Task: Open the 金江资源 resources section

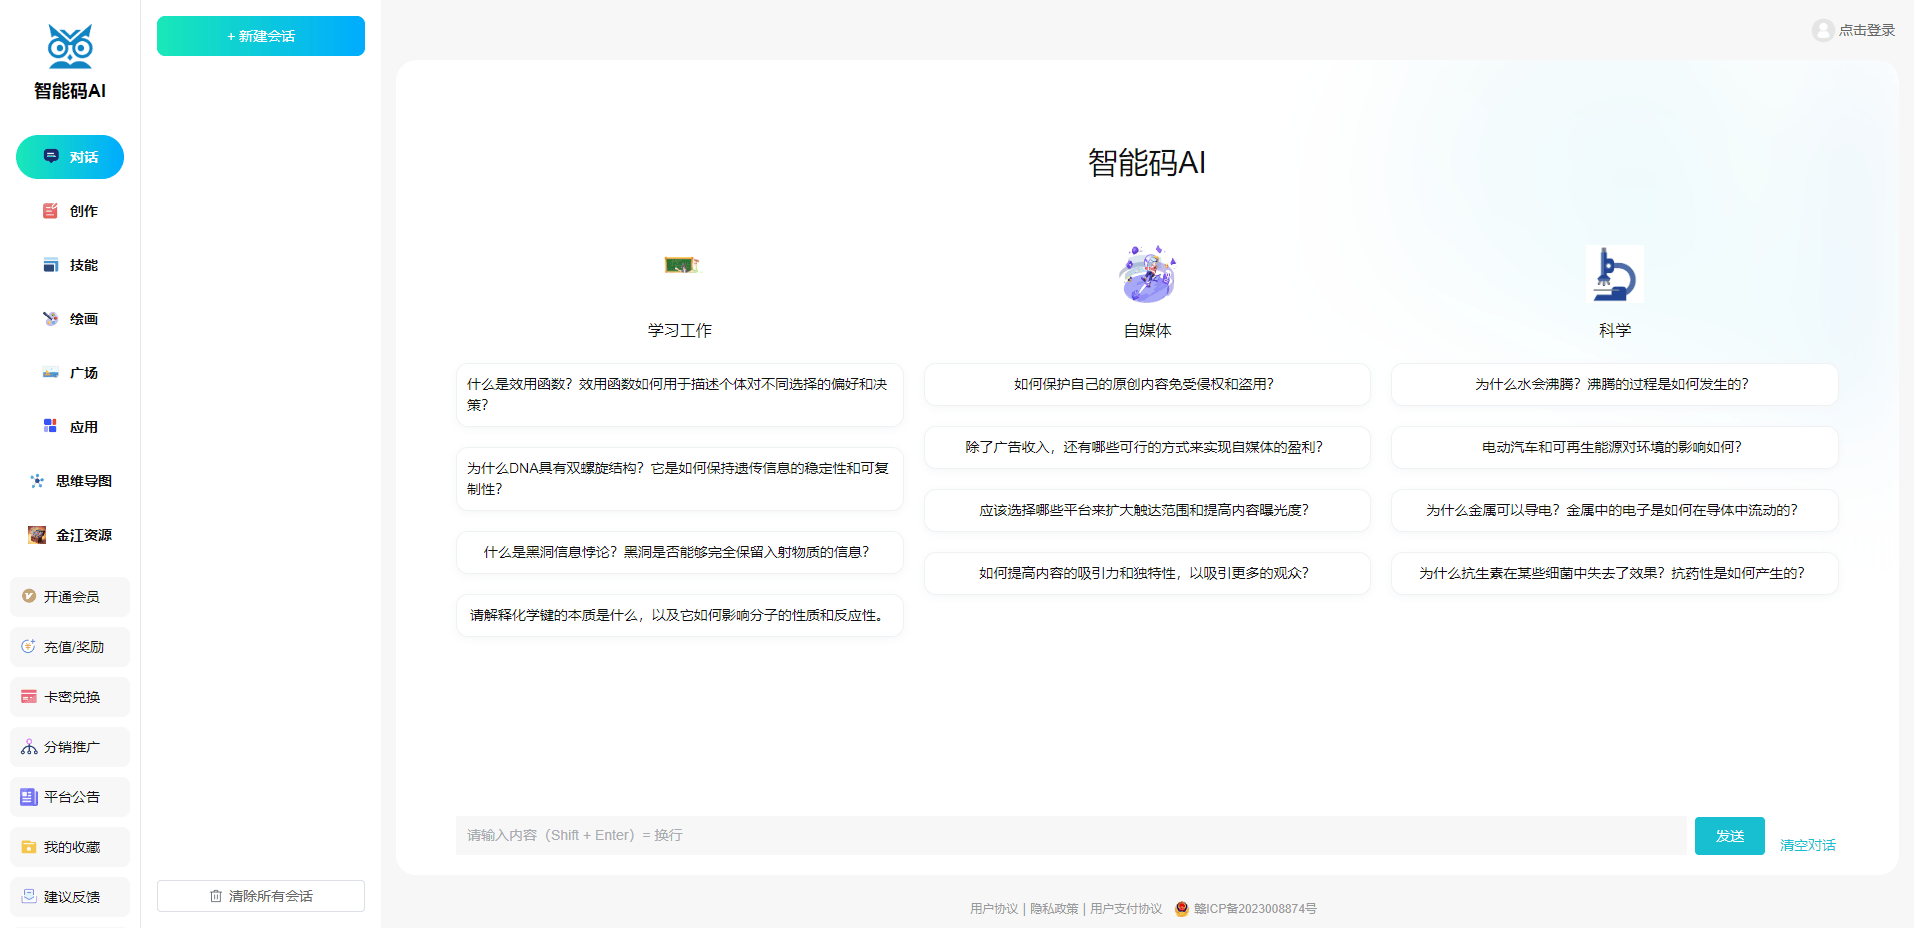Action: click(69, 534)
